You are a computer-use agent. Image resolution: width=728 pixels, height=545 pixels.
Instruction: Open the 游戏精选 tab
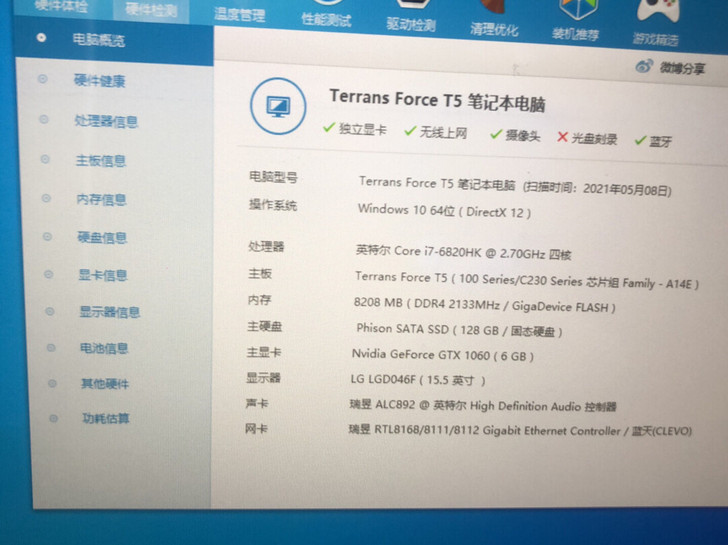(x=655, y=39)
